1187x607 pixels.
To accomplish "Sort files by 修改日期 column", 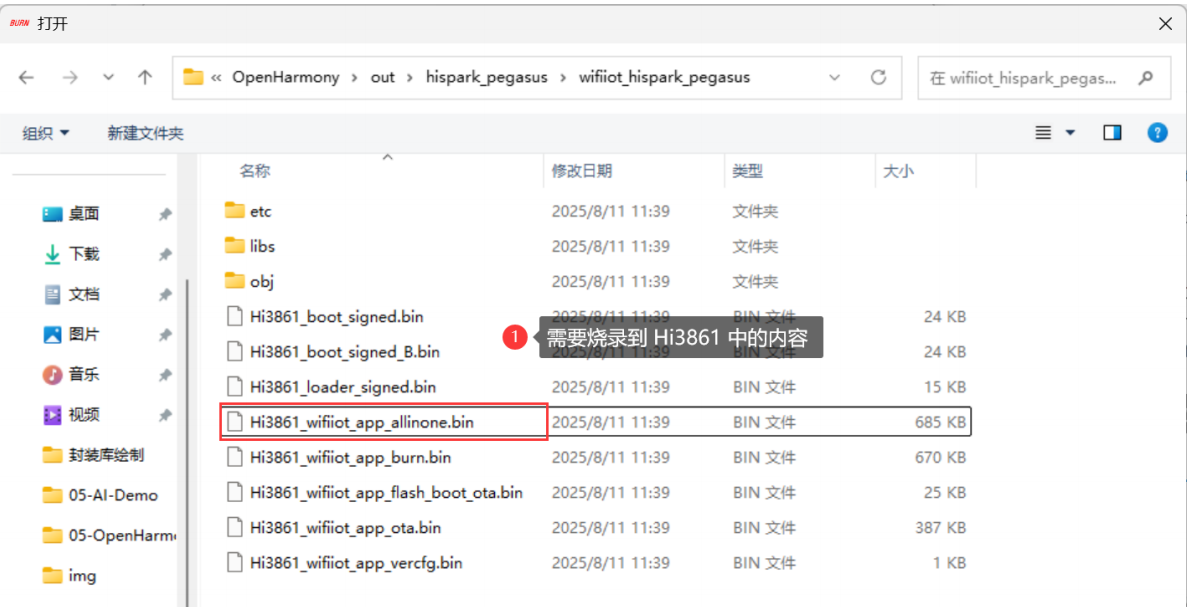I will pos(581,172).
